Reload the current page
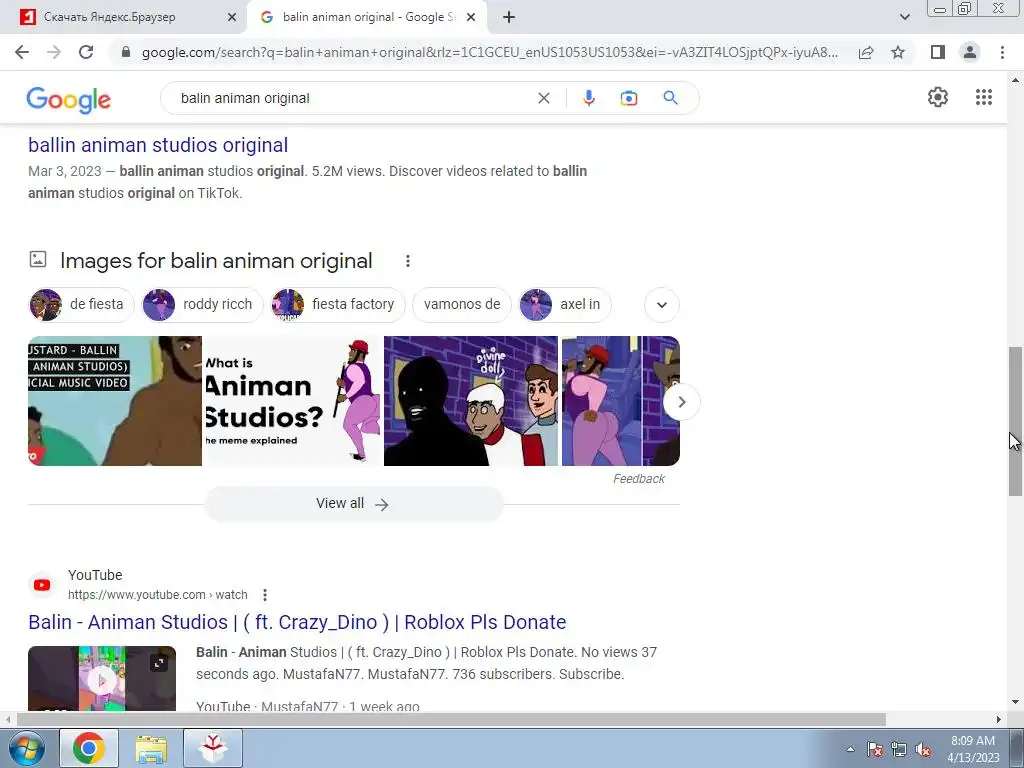The width and height of the screenshot is (1024, 768). 86,52
